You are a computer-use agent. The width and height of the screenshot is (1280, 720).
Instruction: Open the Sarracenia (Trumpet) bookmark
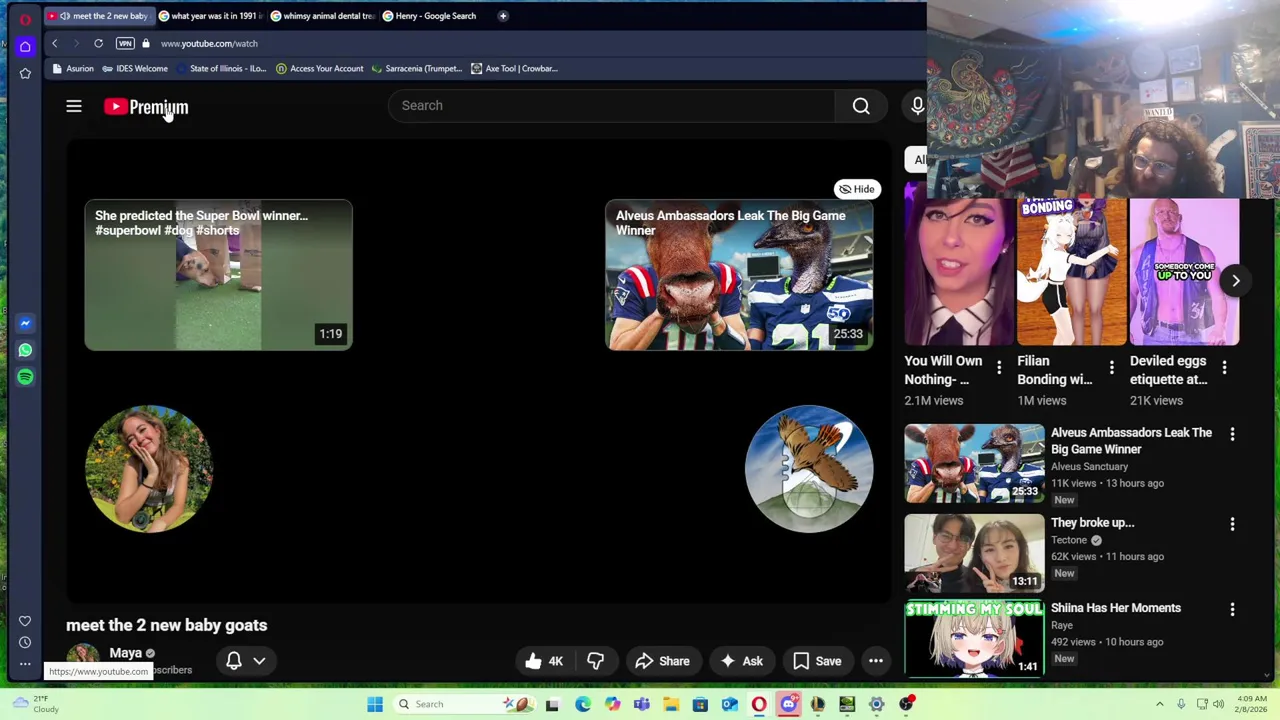pos(417,69)
